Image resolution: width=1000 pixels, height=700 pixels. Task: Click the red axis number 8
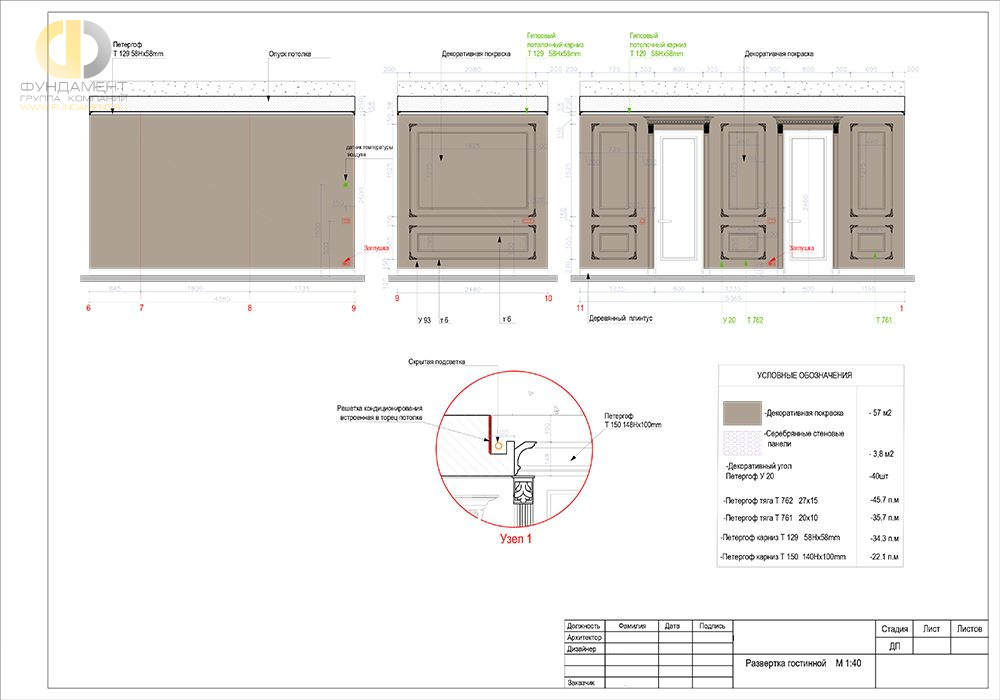click(249, 308)
